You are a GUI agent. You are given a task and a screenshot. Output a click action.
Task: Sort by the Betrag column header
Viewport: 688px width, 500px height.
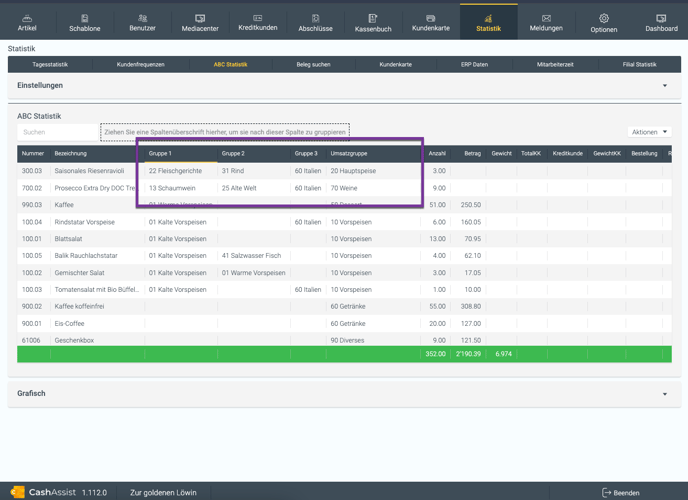[x=473, y=154]
